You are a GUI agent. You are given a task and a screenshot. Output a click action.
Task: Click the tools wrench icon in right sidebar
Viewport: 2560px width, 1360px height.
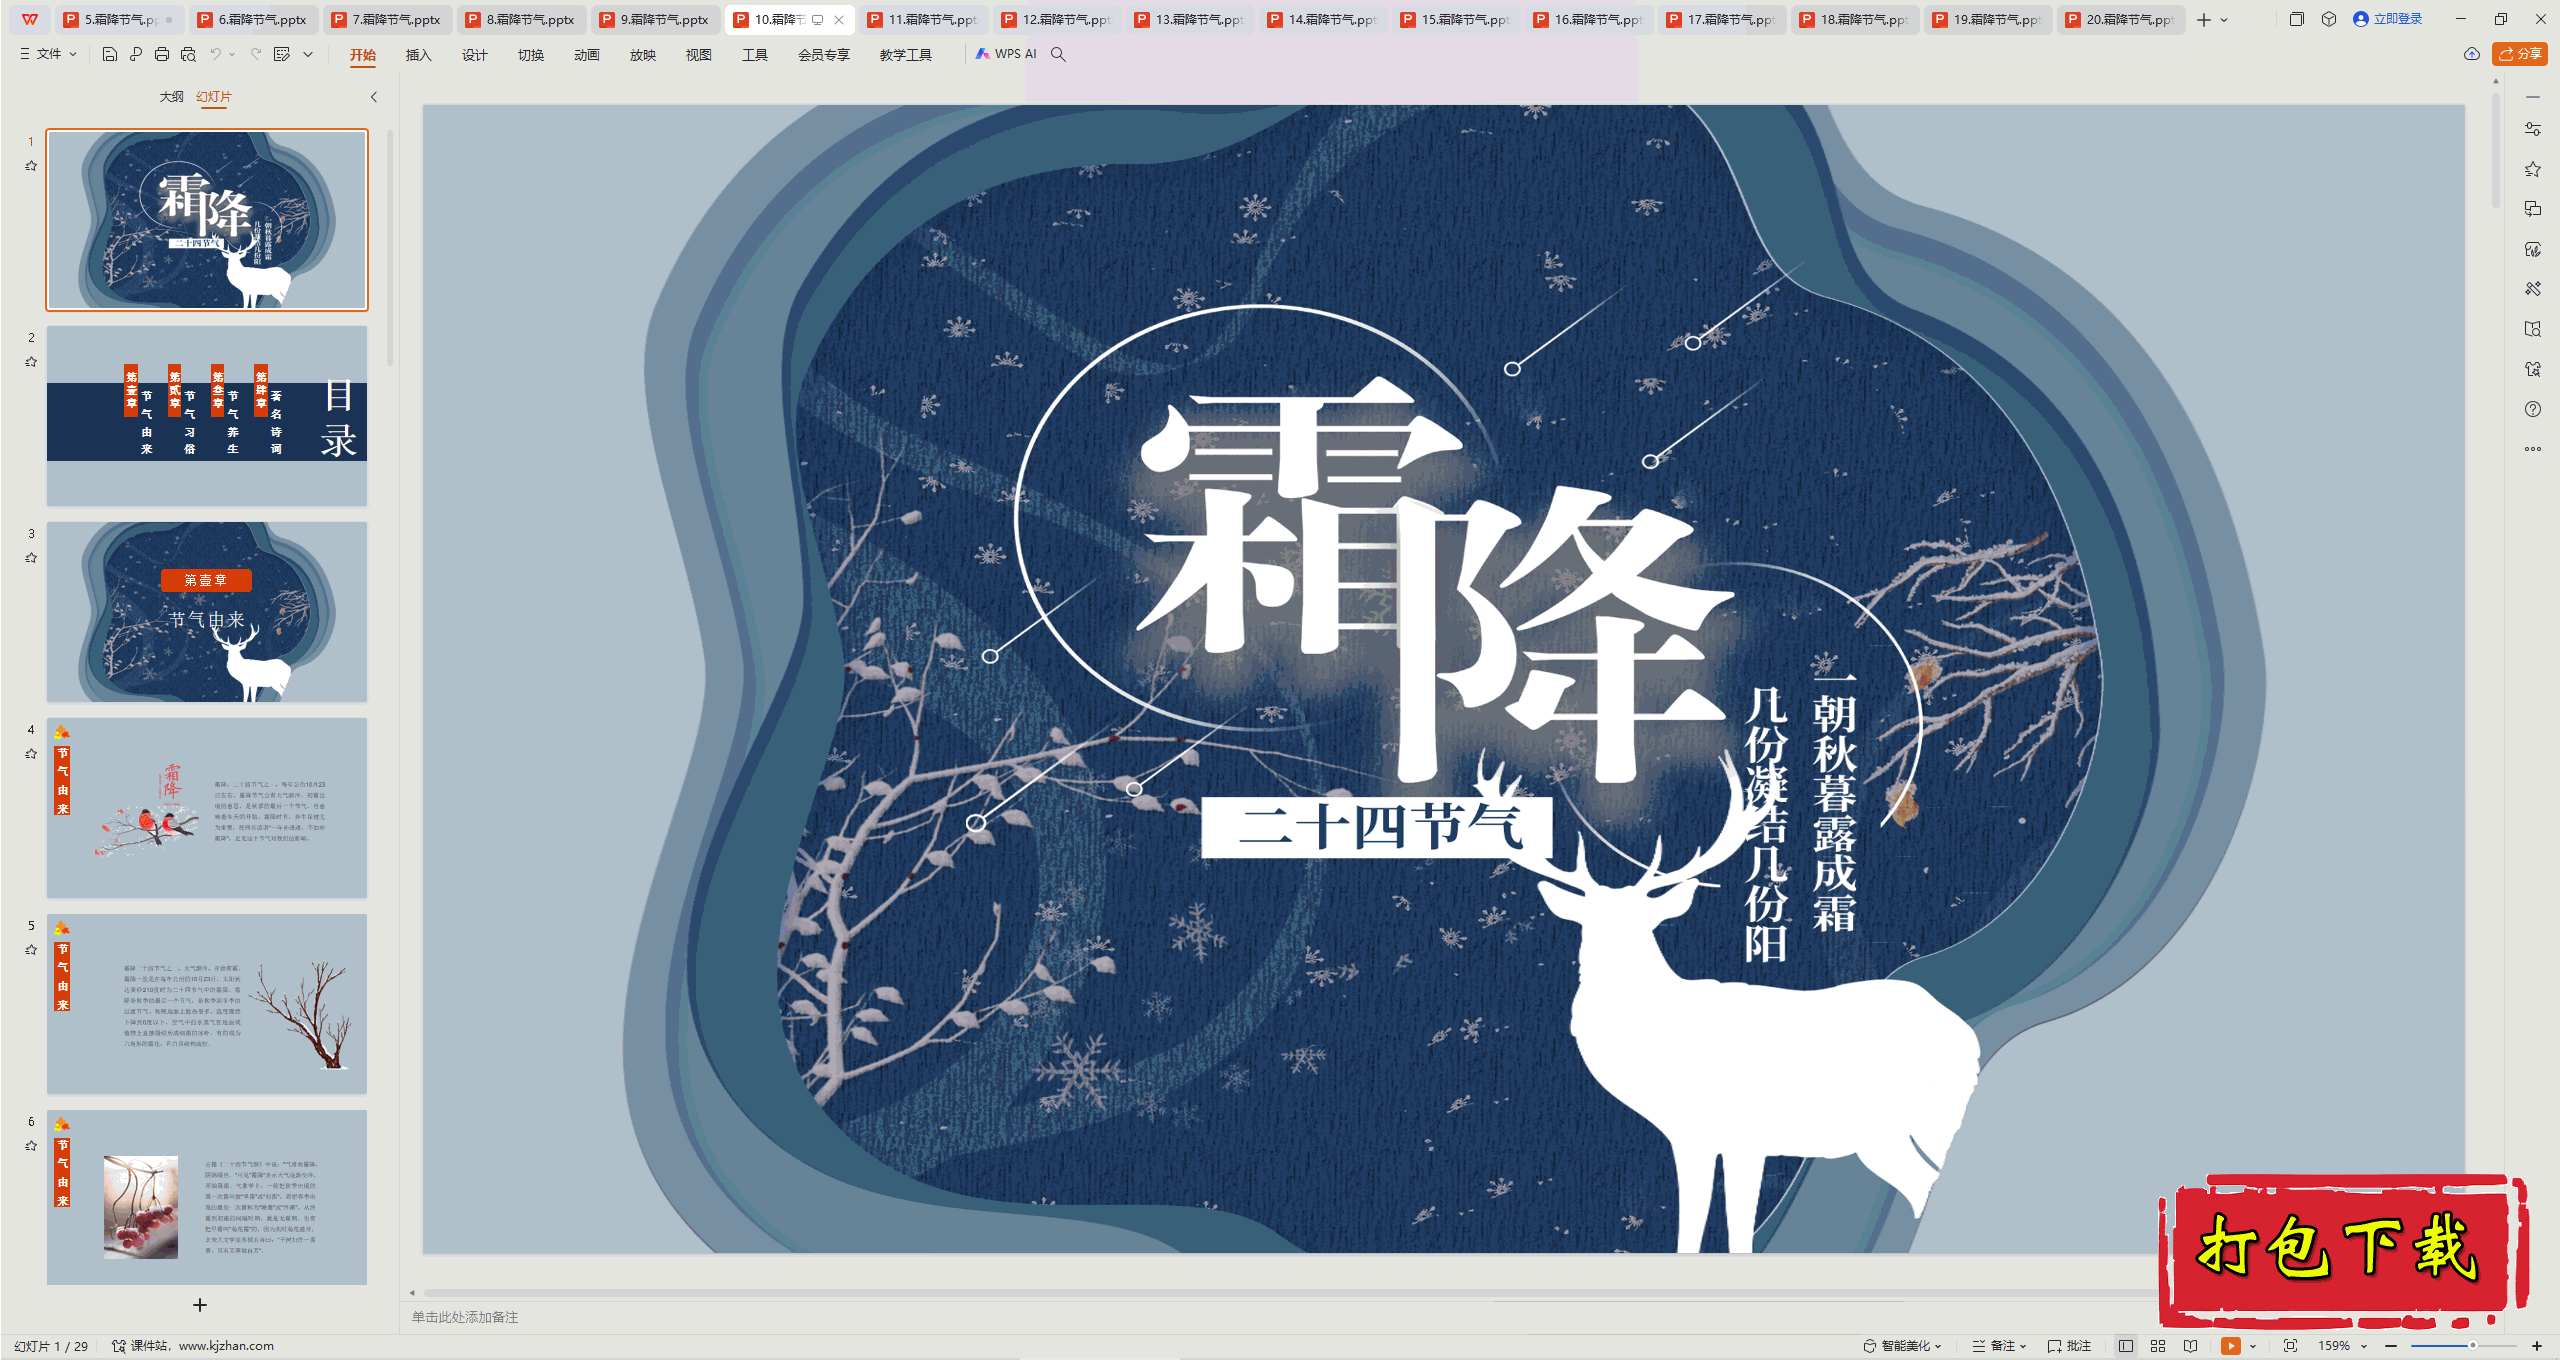[2533, 289]
